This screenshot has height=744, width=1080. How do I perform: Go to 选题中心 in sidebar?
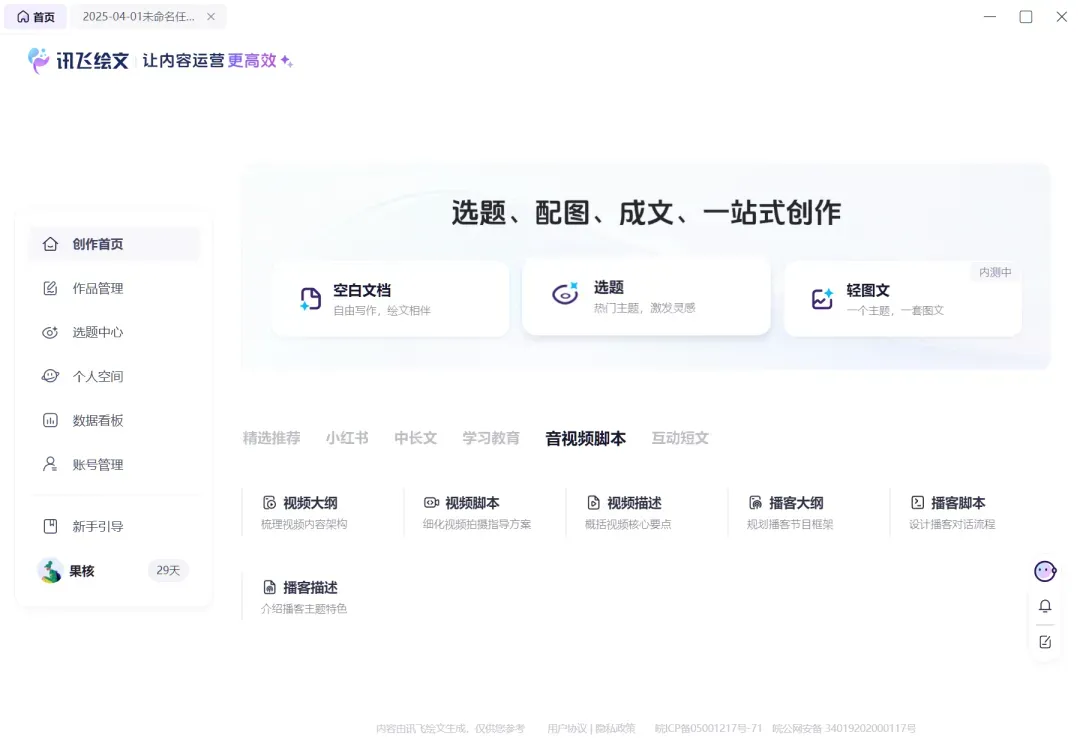coord(114,332)
